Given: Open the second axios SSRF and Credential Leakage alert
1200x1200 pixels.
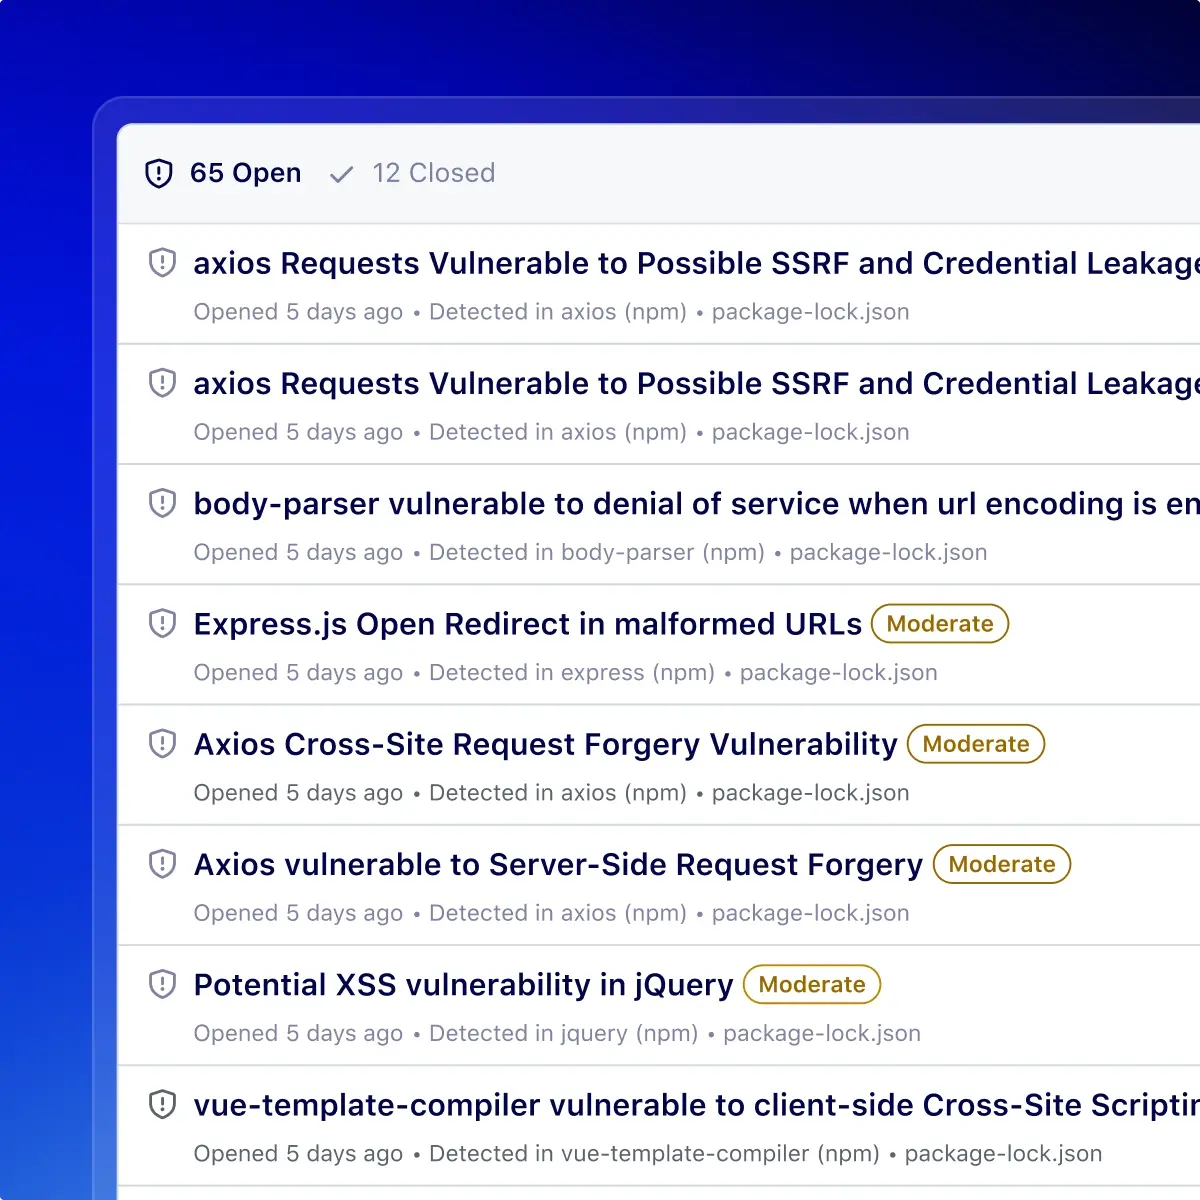Looking at the screenshot, I should pos(696,383).
